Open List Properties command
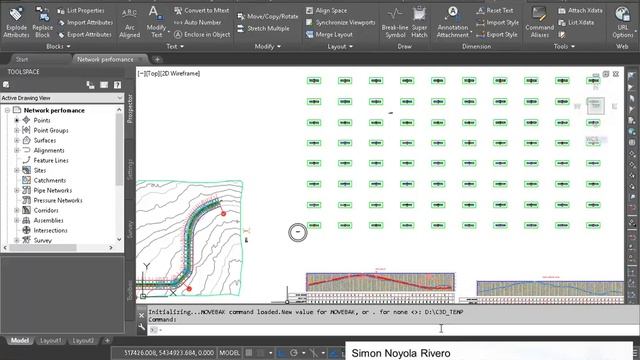 point(81,11)
